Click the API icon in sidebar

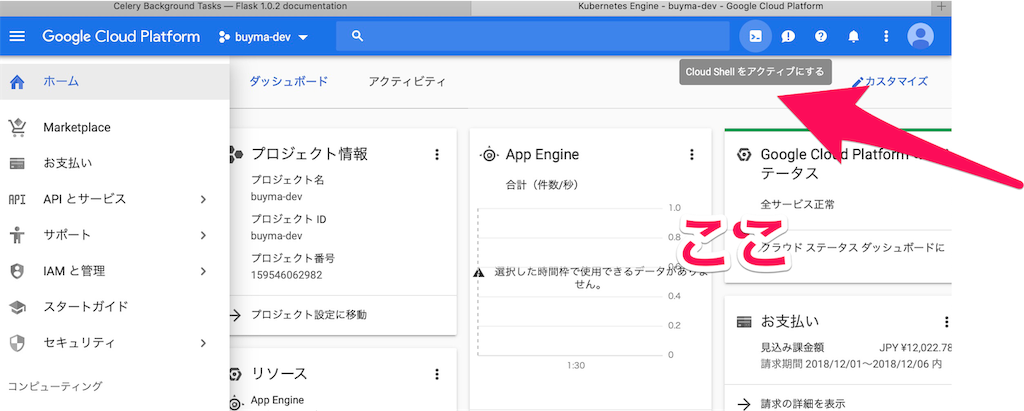pos(17,199)
